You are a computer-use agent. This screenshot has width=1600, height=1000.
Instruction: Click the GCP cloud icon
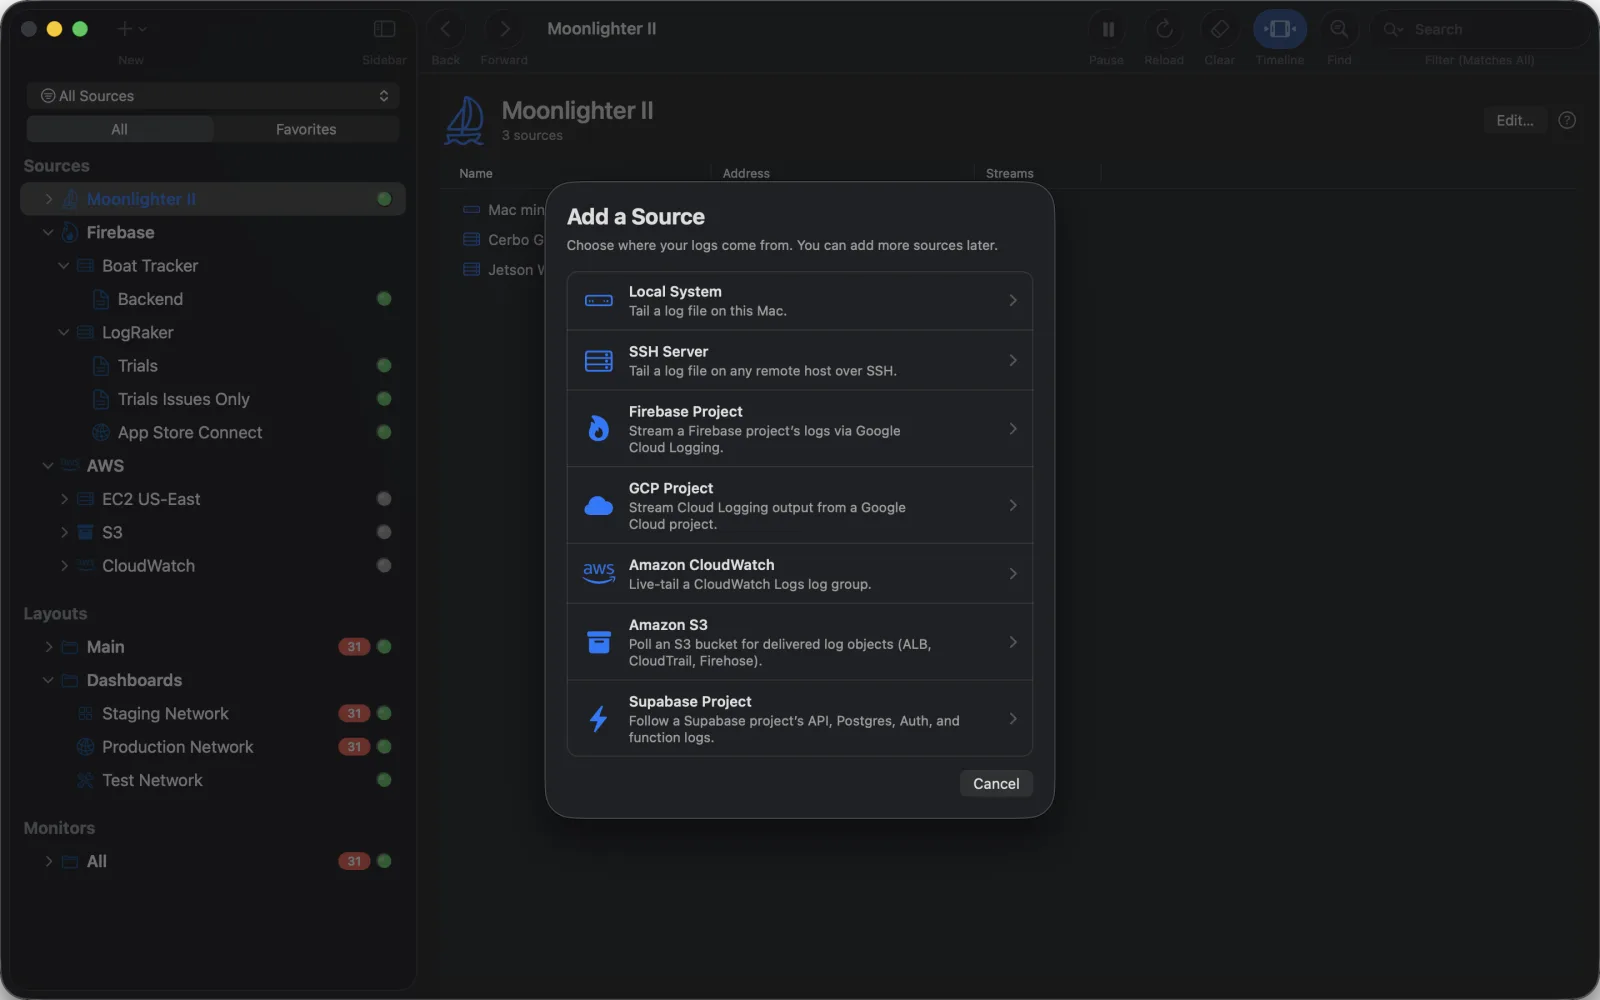point(598,506)
